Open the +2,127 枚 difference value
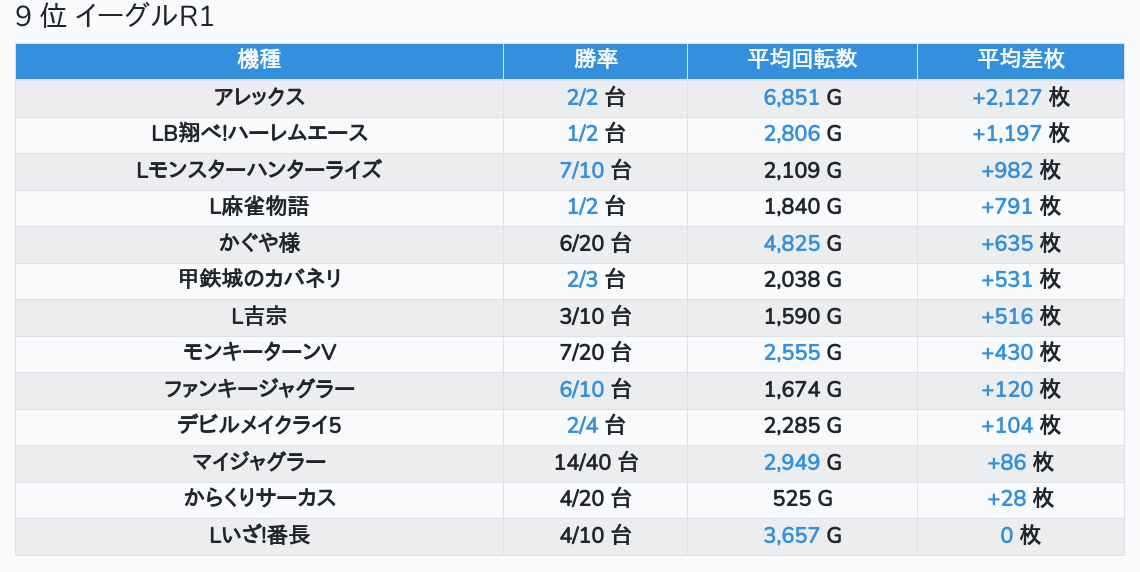 coord(1021,97)
